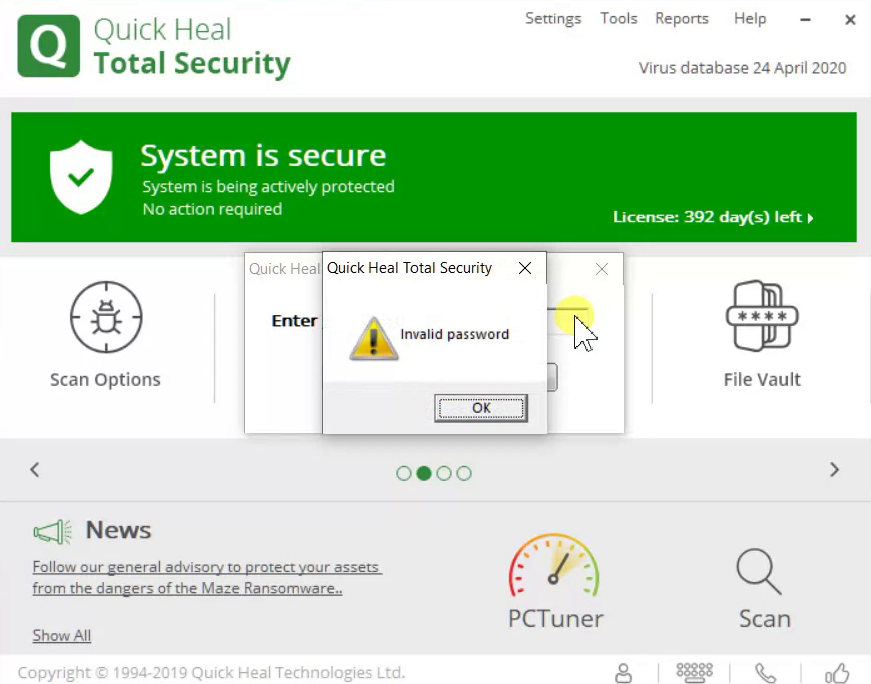Open the user account icon in footer
The width and height of the screenshot is (871, 684).
click(623, 673)
